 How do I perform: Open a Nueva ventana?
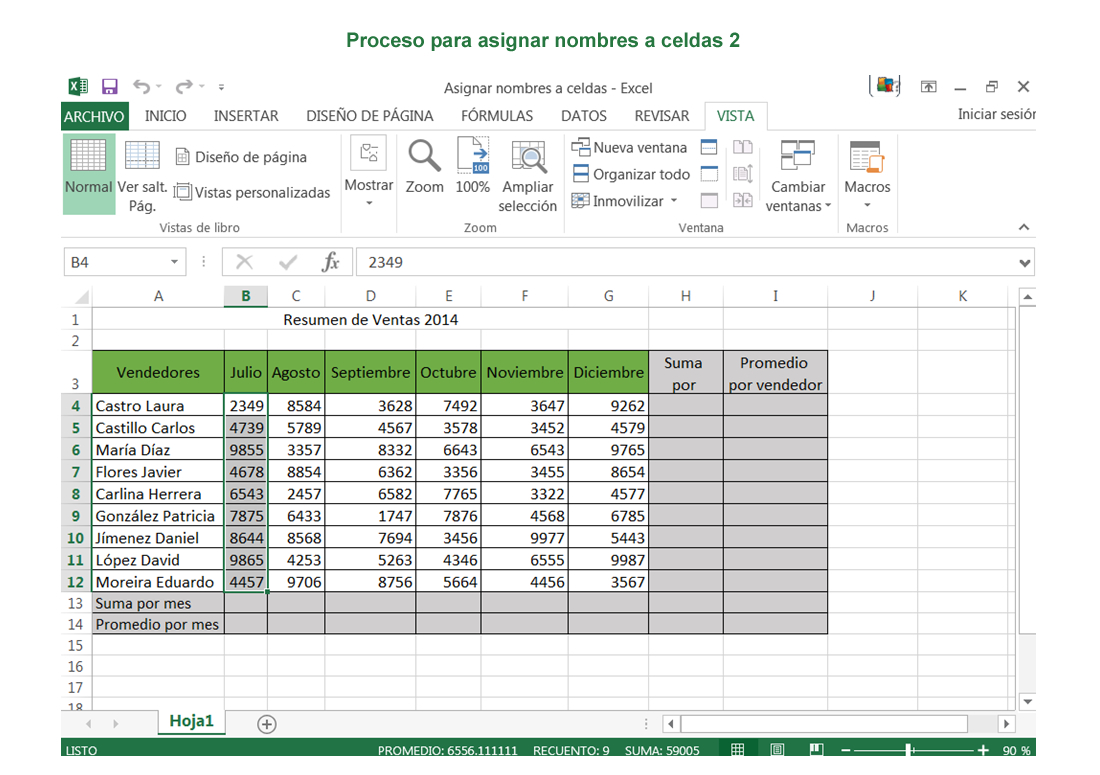pos(629,147)
